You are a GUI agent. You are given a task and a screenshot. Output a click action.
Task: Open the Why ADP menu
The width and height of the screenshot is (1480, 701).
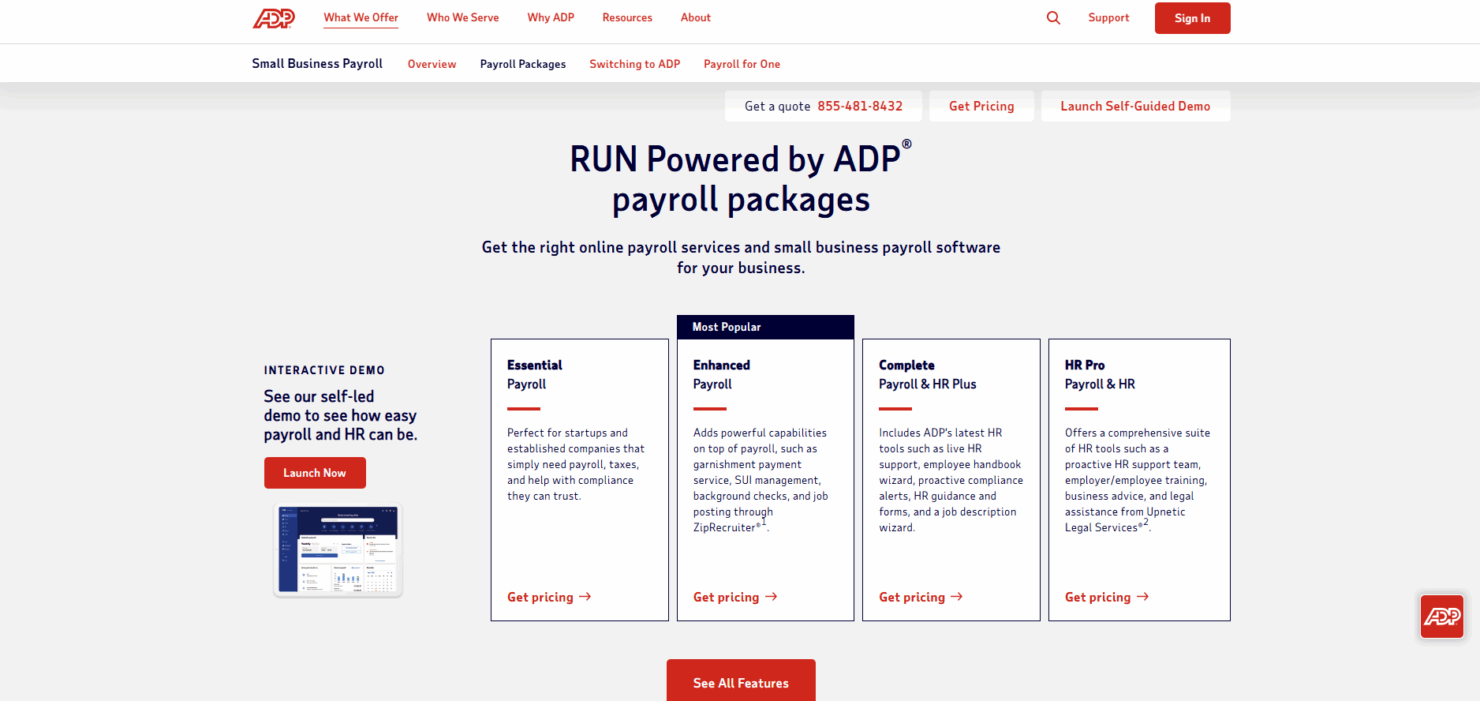pyautogui.click(x=551, y=18)
